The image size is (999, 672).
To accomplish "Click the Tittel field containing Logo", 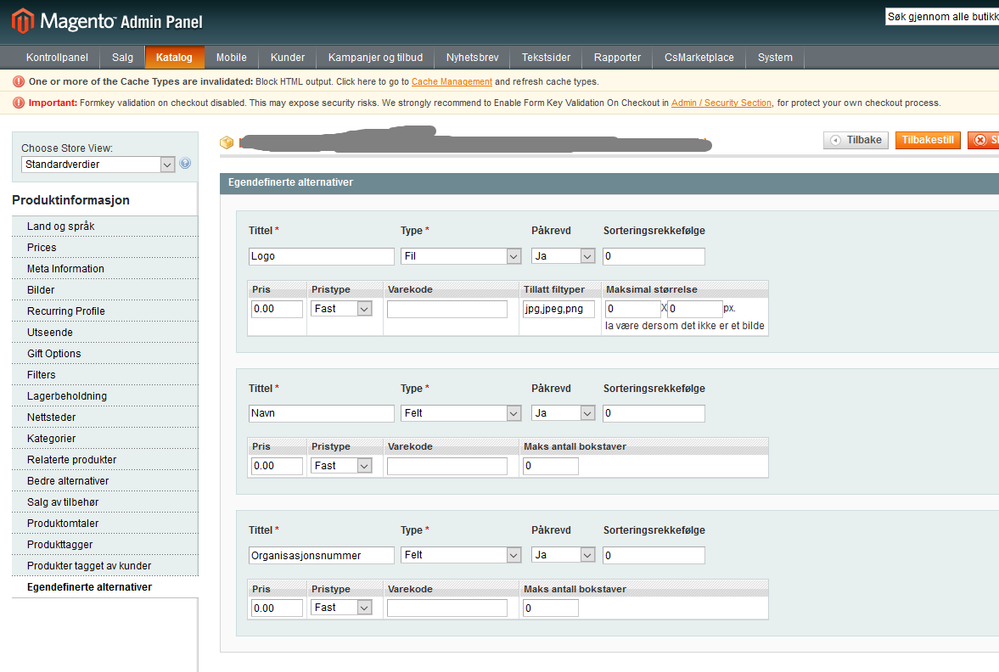I will click(322, 256).
